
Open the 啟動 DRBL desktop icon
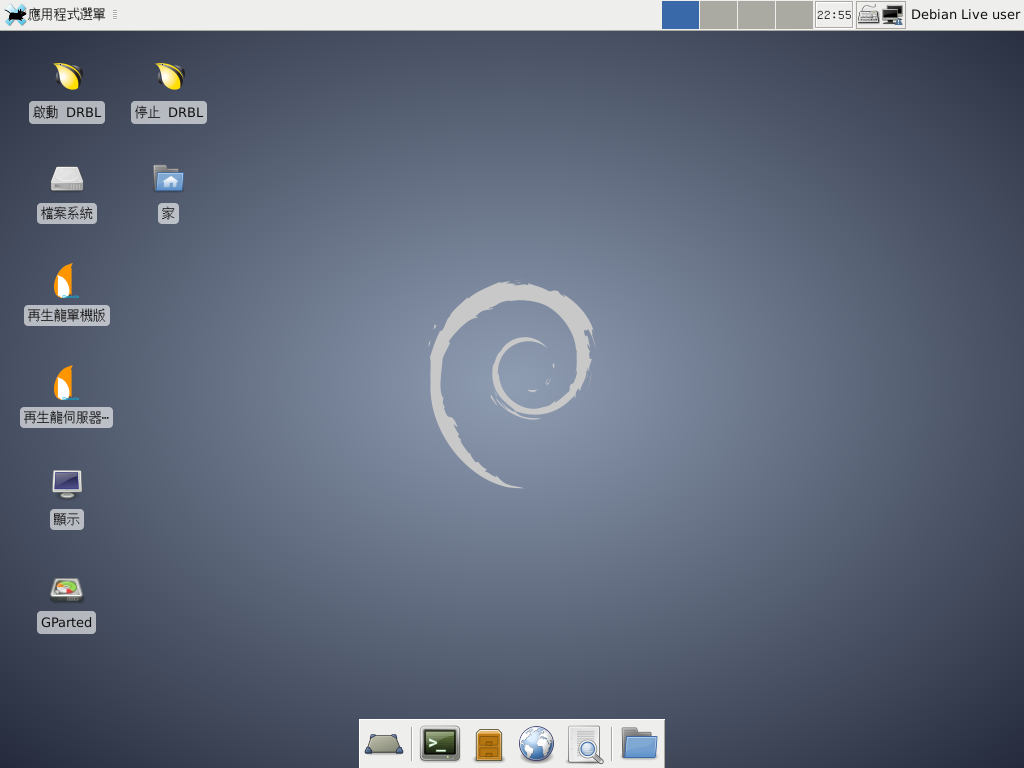[67, 77]
